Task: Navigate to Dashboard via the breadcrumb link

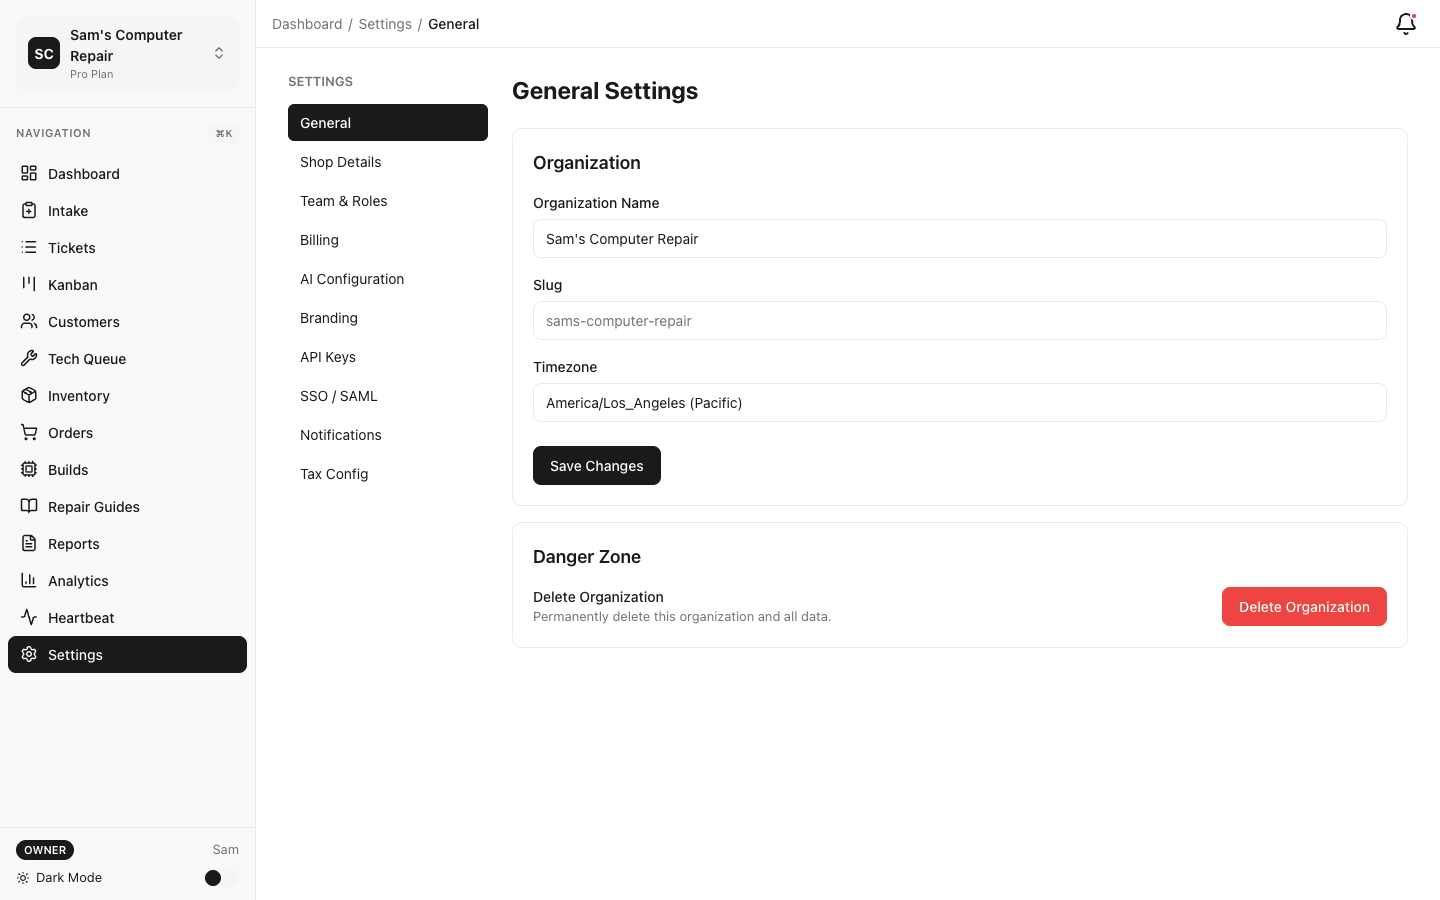Action: point(307,23)
